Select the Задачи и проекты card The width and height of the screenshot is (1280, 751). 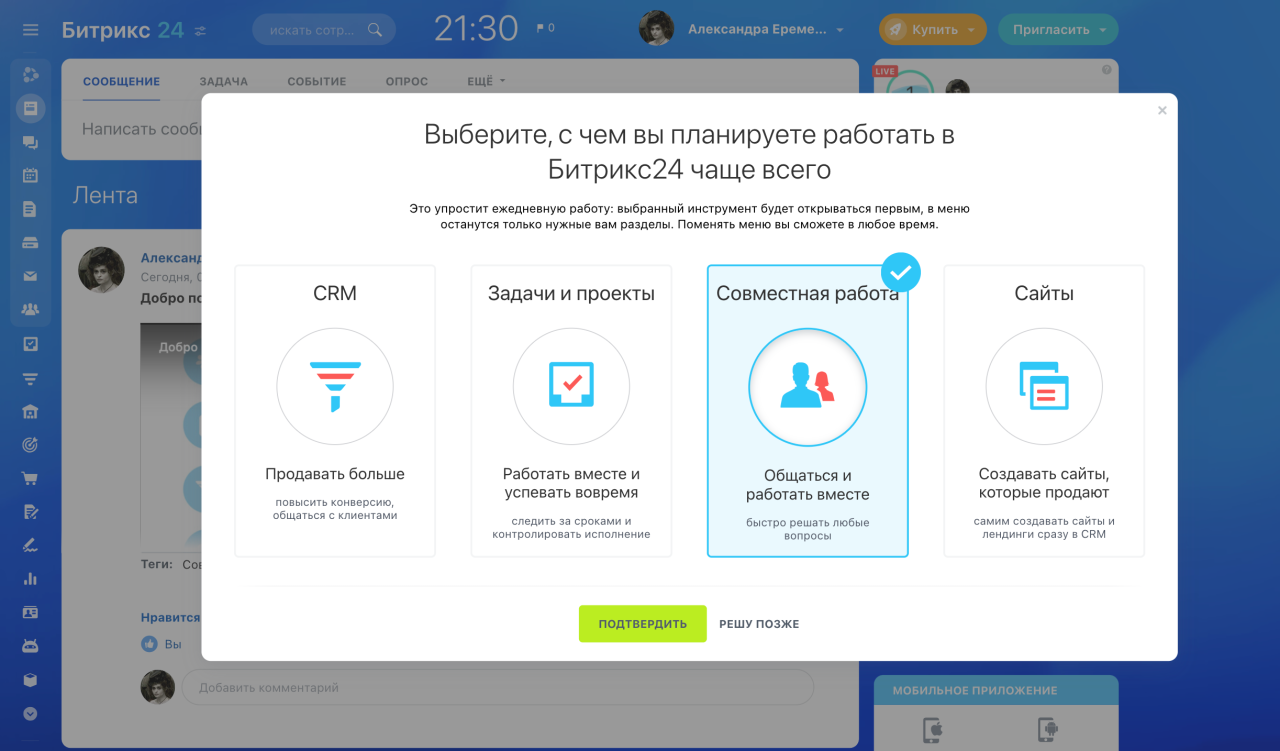click(571, 411)
